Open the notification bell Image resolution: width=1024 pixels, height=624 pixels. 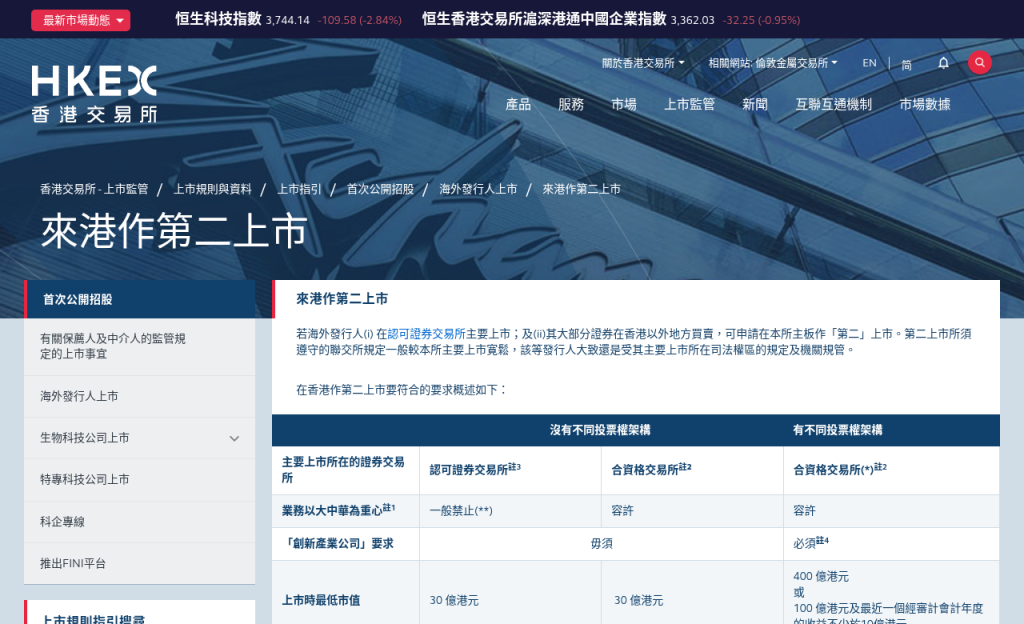coord(943,63)
